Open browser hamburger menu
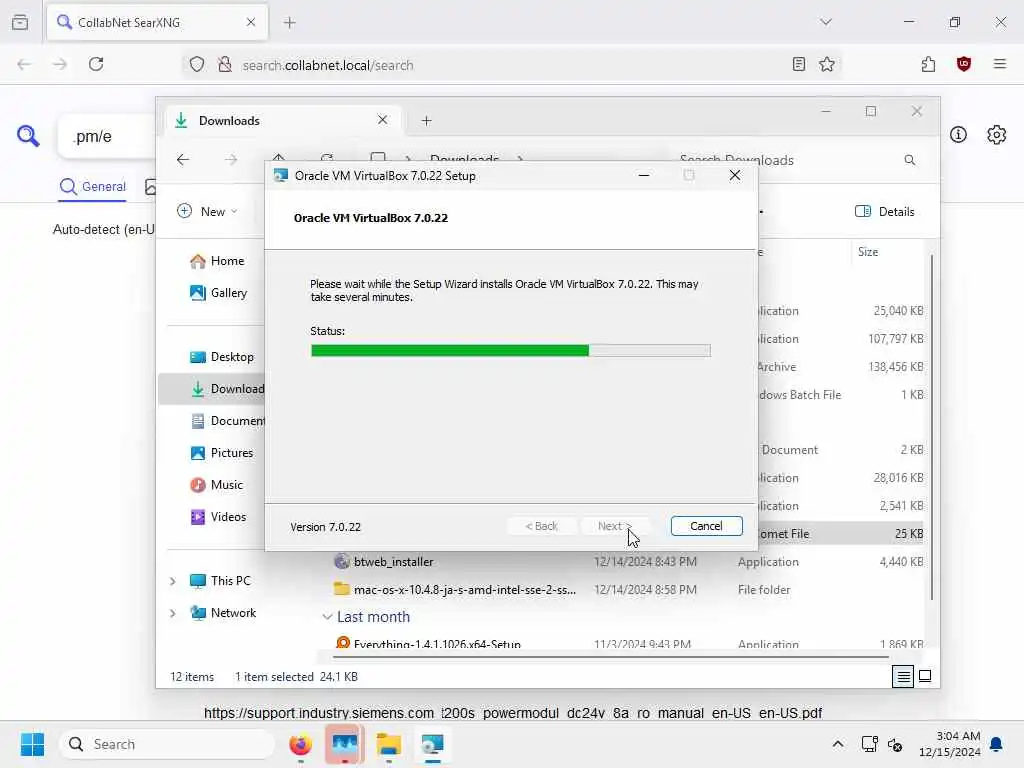 point(999,64)
